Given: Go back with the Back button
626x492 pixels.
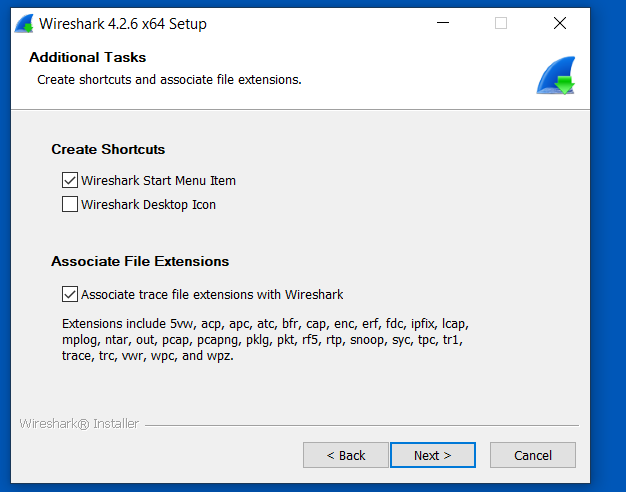Looking at the screenshot, I should (x=345, y=455).
